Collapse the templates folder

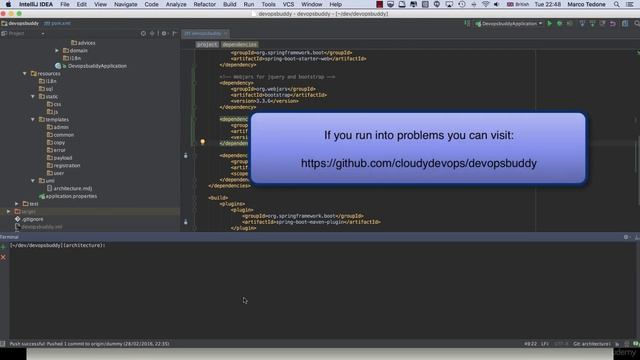pos(33,120)
